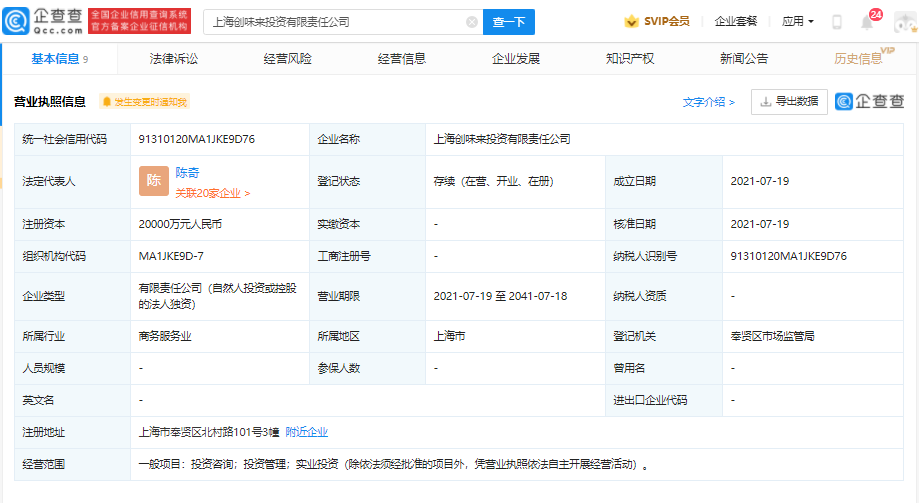Expand 关联20家企业 related companies

coord(212,193)
